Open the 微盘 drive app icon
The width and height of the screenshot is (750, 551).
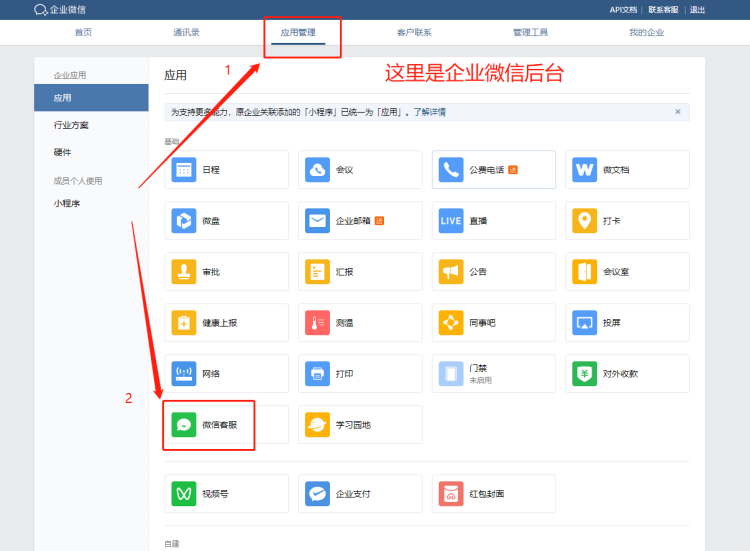[x=184, y=220]
